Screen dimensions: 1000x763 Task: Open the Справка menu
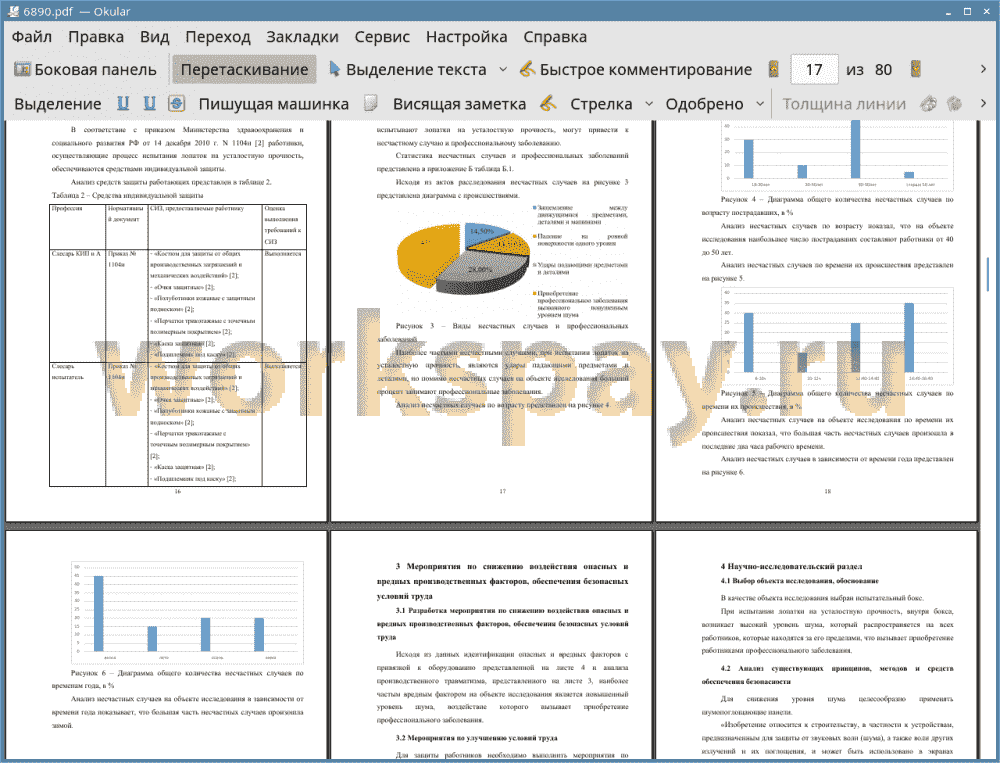click(x=555, y=37)
